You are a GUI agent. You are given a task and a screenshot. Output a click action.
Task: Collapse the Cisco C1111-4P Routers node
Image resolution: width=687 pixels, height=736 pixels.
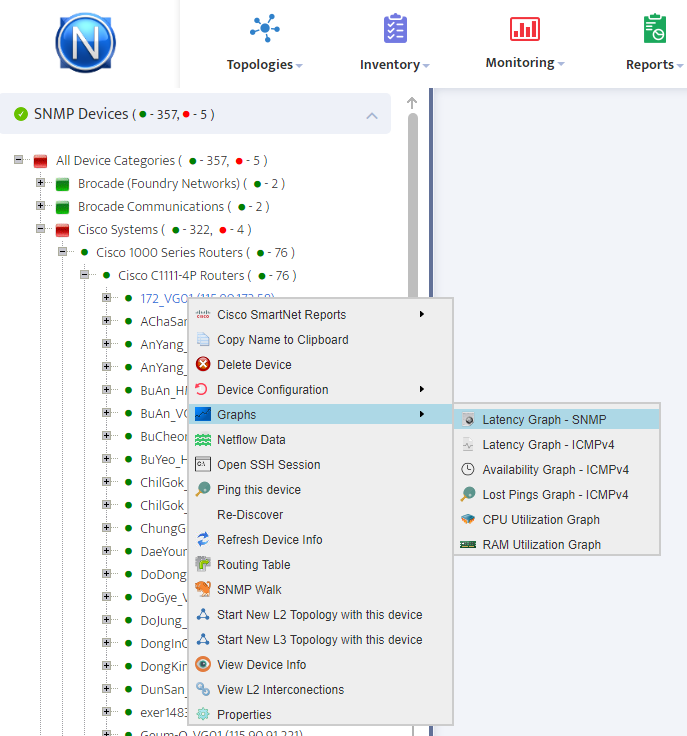[84, 275]
